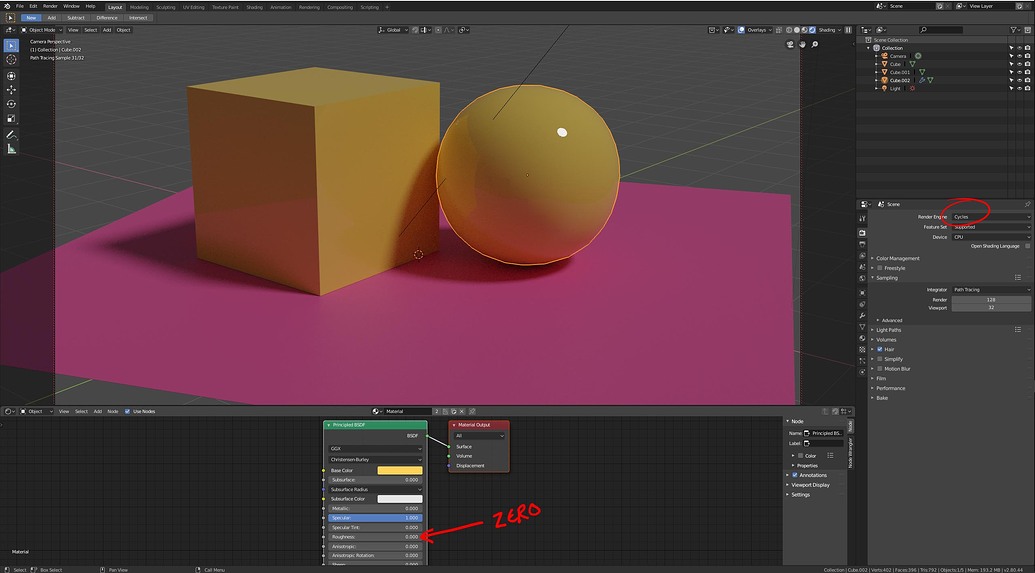Open the GGX distribution dropdown in Principled BSDF
The height and width of the screenshot is (573, 1035).
pos(376,449)
